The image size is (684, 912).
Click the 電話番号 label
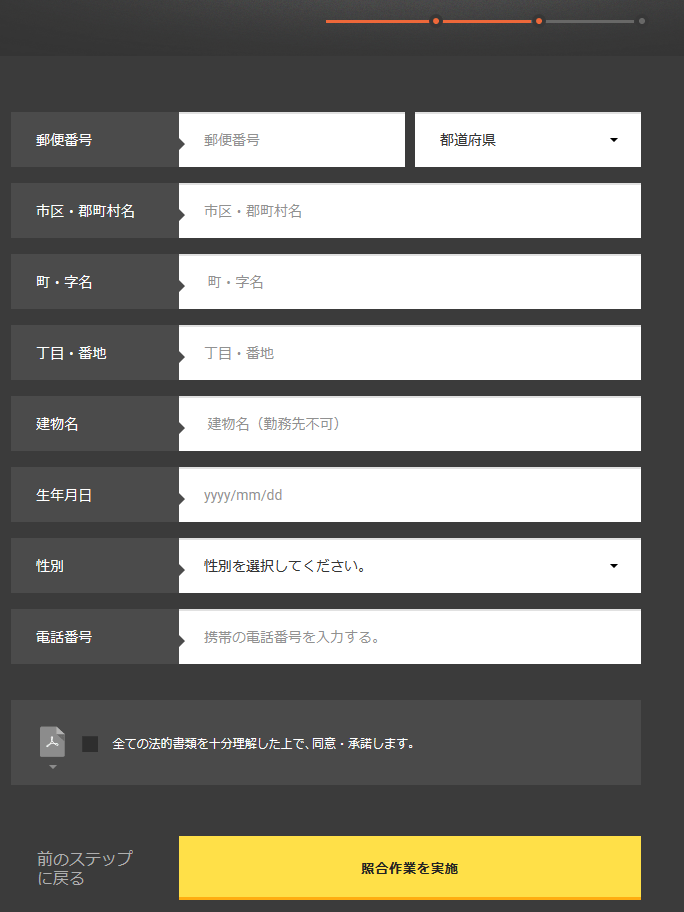click(64, 637)
